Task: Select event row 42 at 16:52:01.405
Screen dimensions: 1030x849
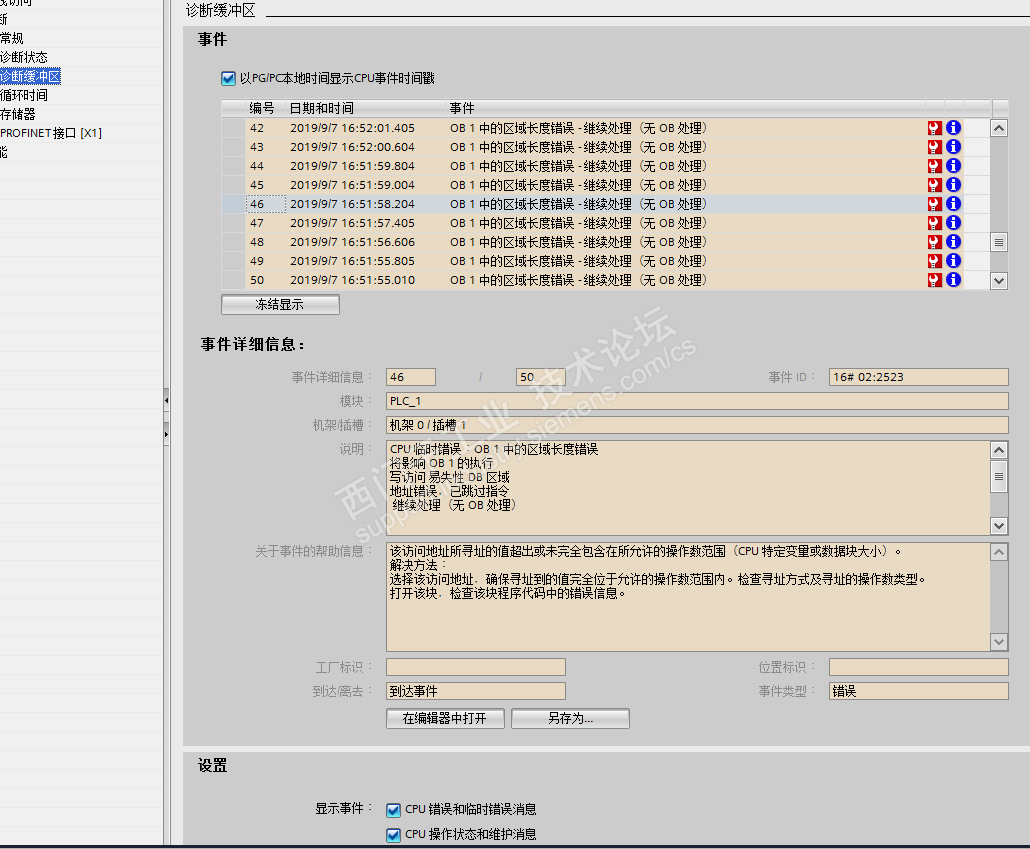Action: pos(605,128)
